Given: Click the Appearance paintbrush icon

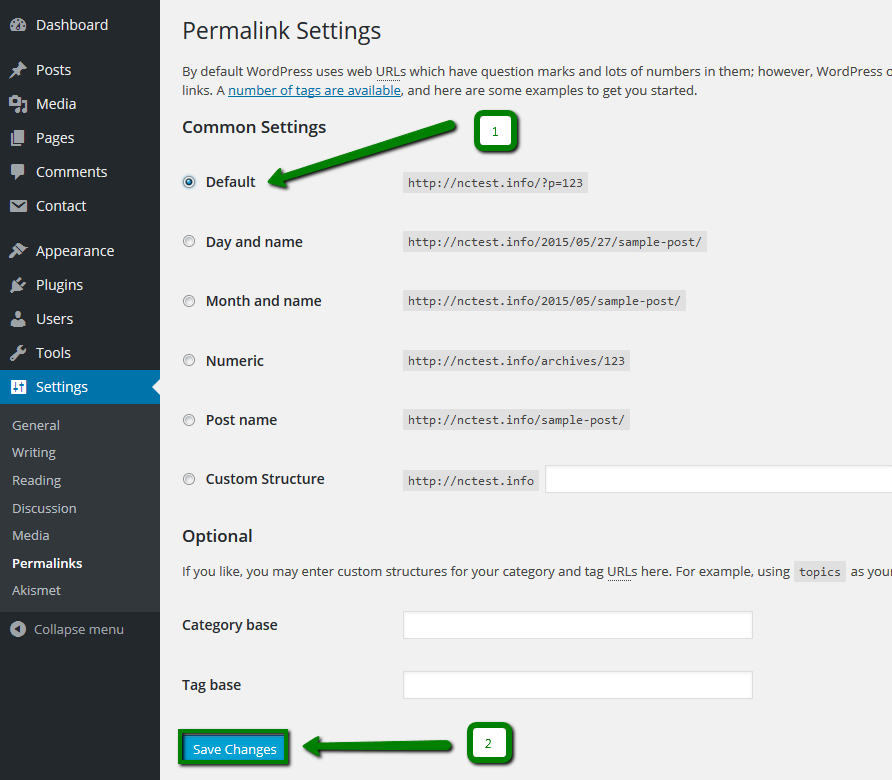Looking at the screenshot, I should pyautogui.click(x=18, y=251).
